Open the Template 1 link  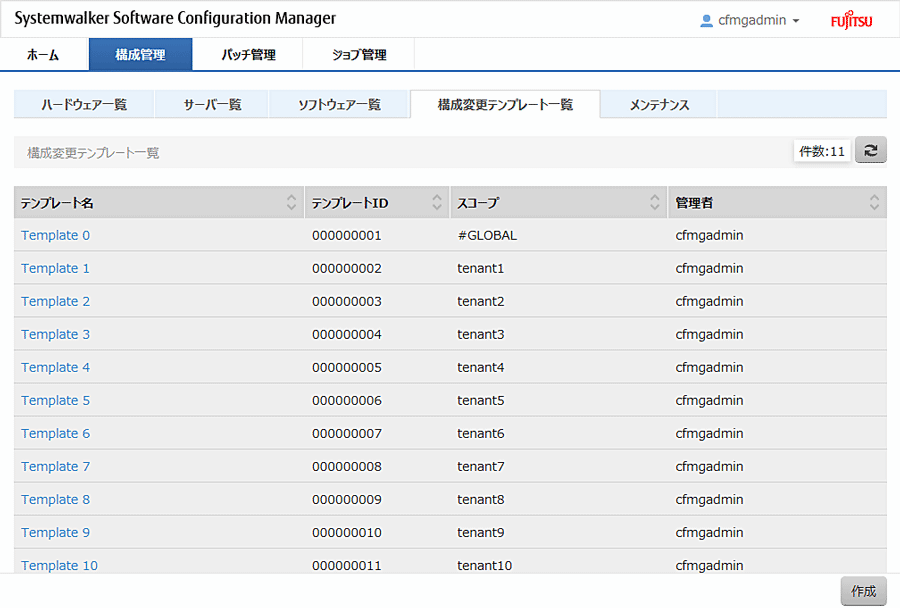click(x=56, y=268)
